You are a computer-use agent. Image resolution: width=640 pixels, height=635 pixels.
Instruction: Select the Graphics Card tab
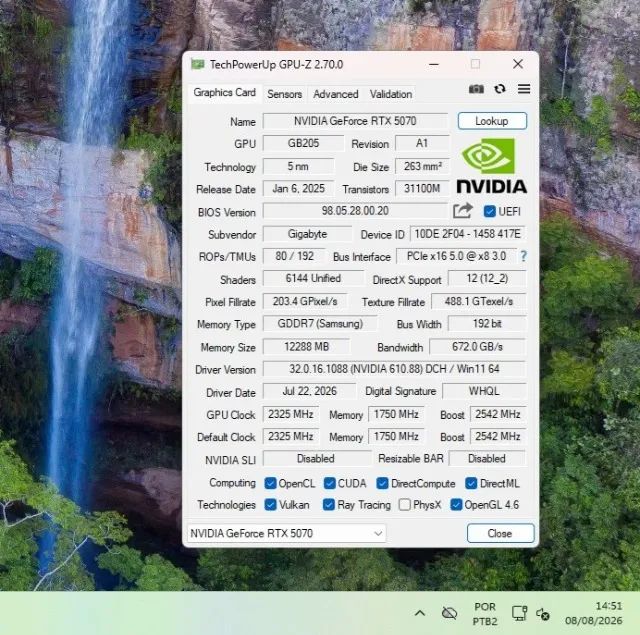click(x=224, y=93)
